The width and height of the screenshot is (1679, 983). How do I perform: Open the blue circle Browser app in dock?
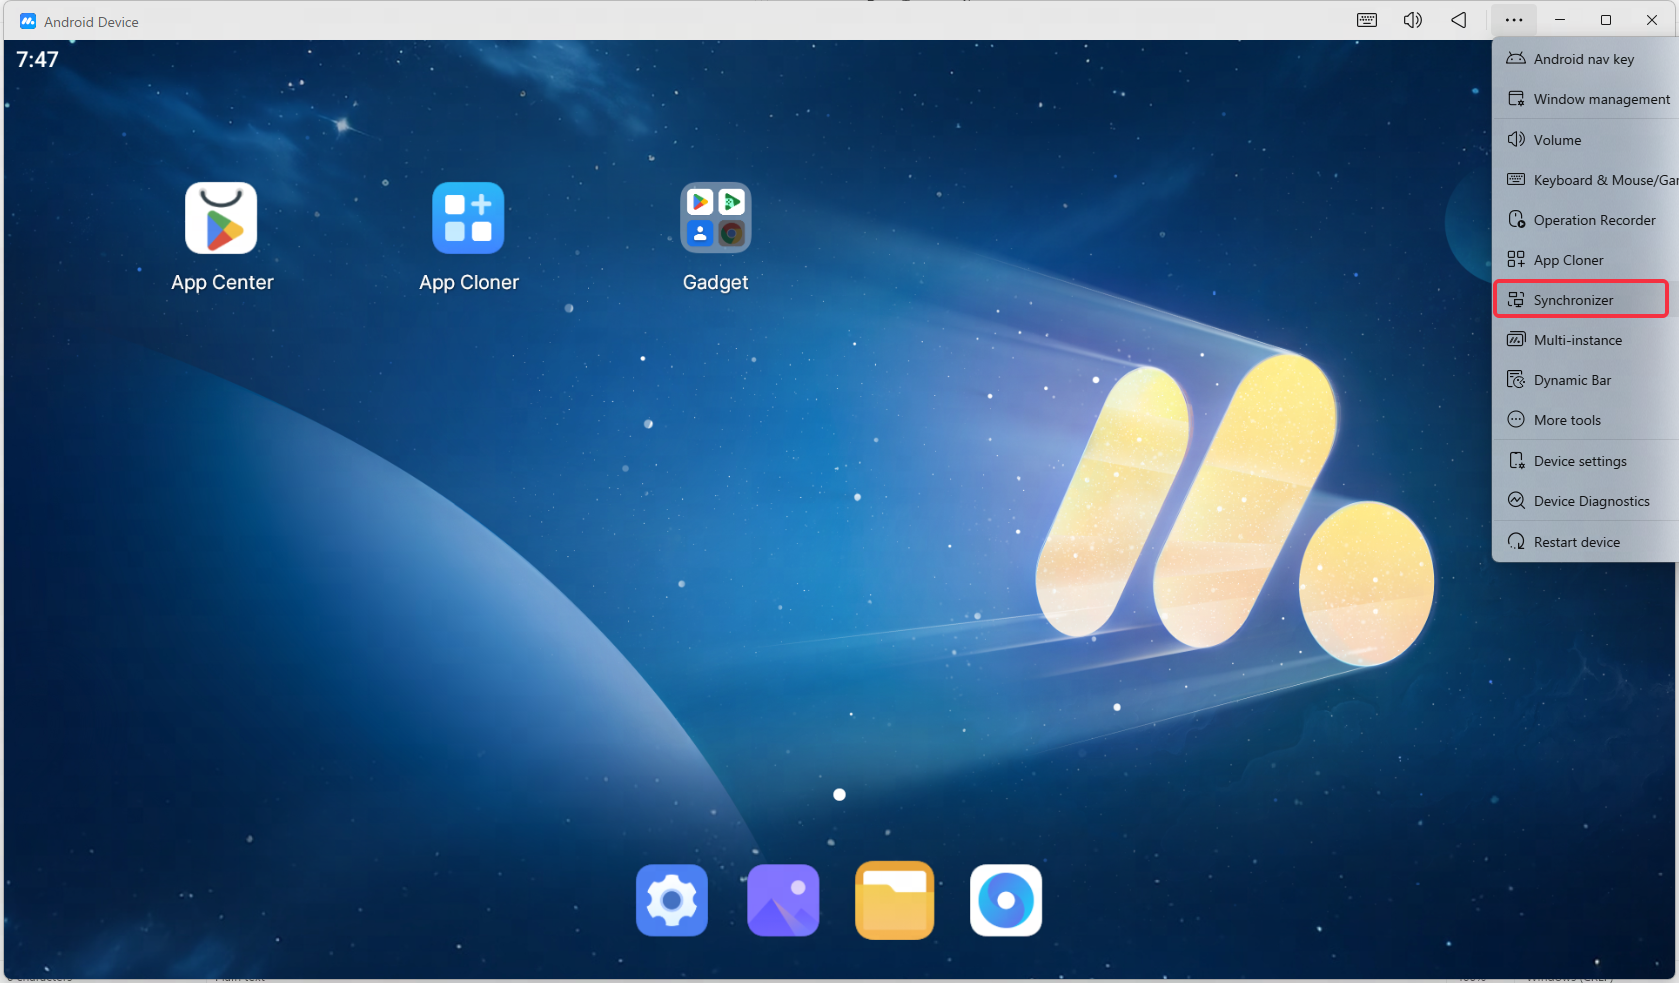(1006, 900)
